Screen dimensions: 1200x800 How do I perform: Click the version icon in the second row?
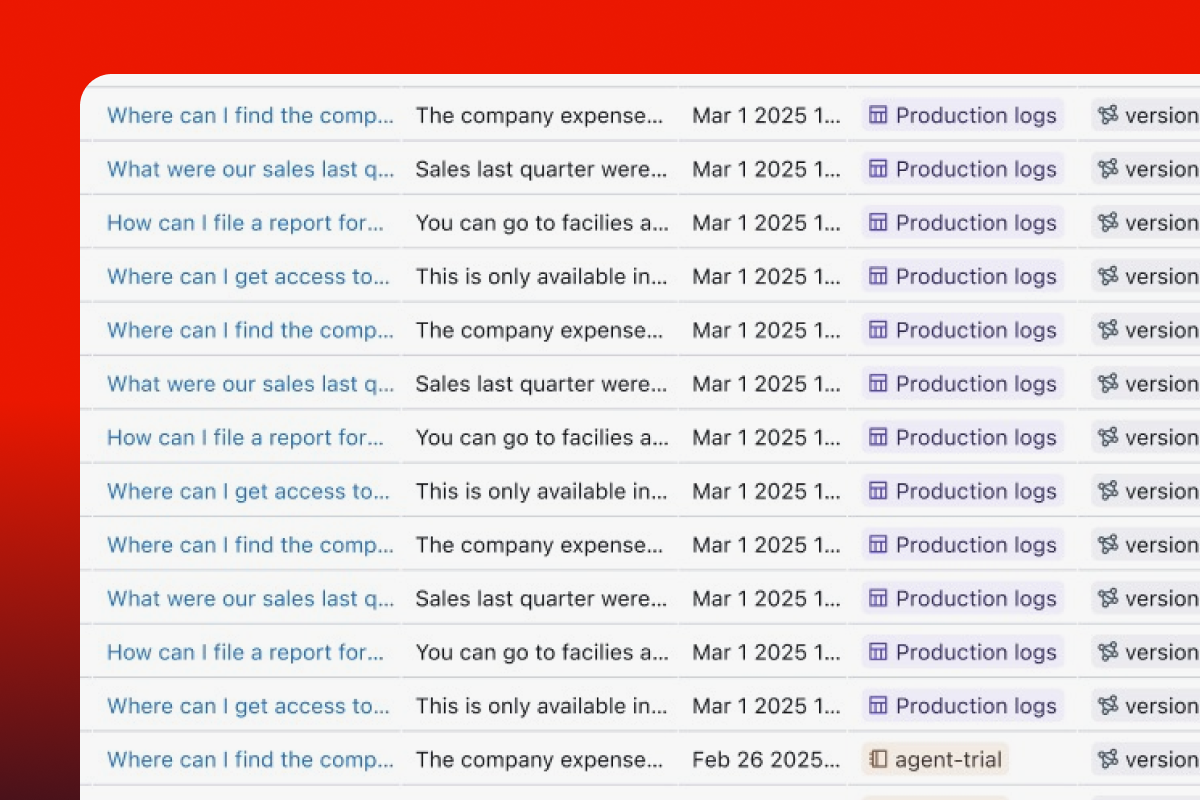(1107, 170)
